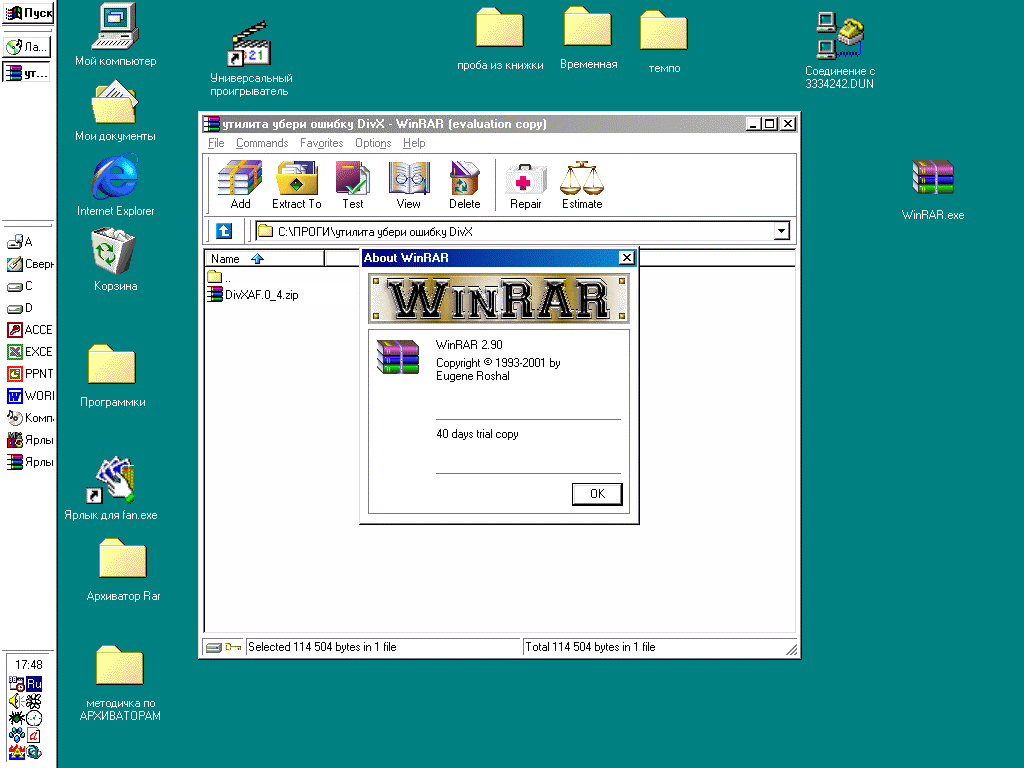Click the Ru keyboard language indicator
This screenshot has height=768, width=1024.
34,684
